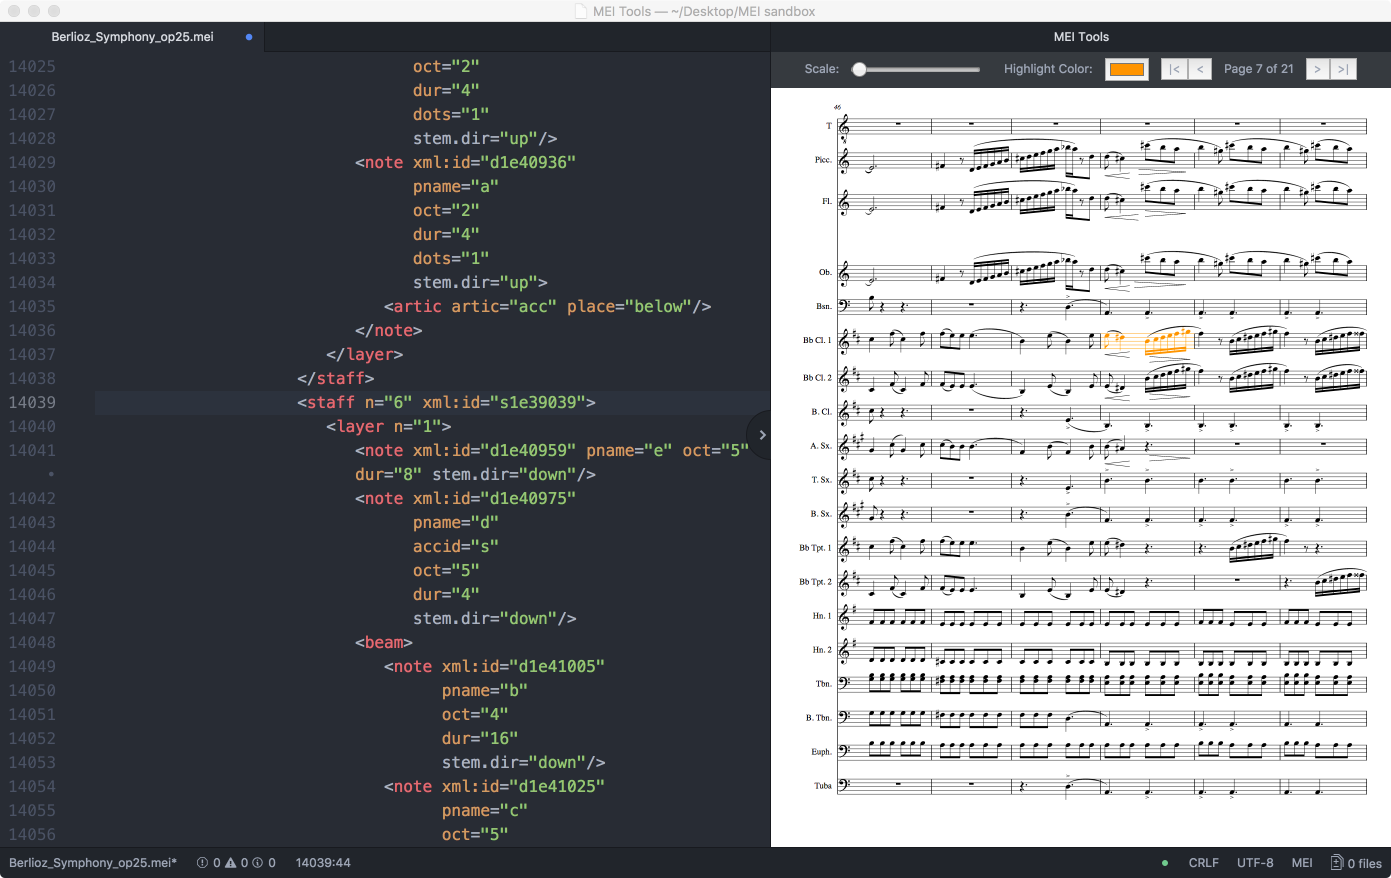Image resolution: width=1391 pixels, height=878 pixels.
Task: Advance to next score page
Action: pos(1318,69)
